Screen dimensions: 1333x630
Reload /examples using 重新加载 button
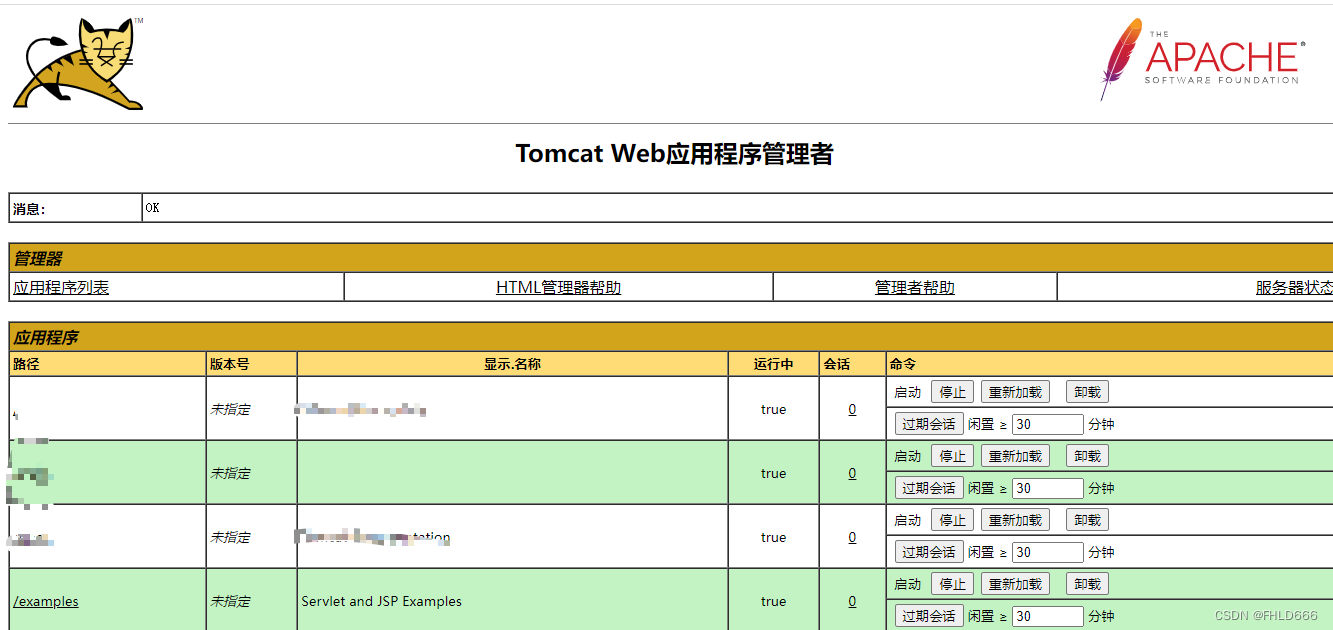pyautogui.click(x=1014, y=583)
